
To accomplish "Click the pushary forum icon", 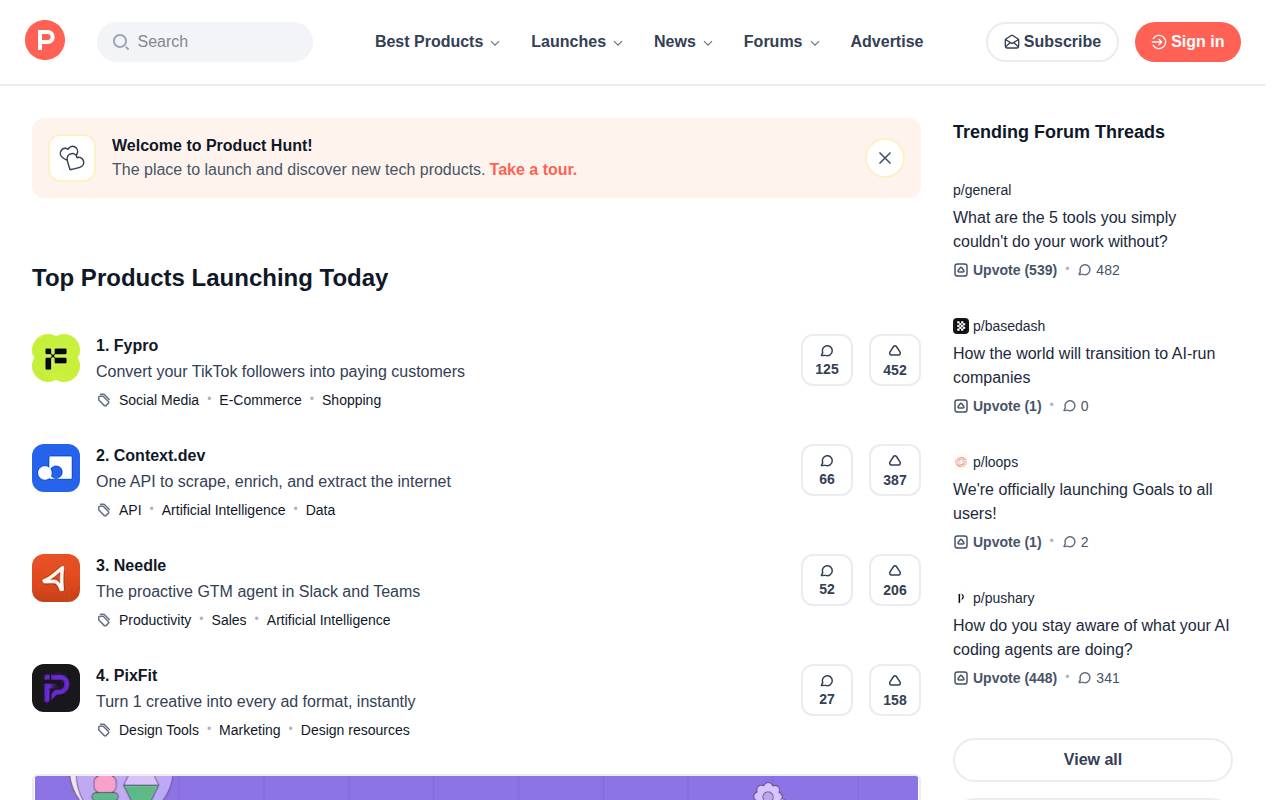I will [961, 598].
